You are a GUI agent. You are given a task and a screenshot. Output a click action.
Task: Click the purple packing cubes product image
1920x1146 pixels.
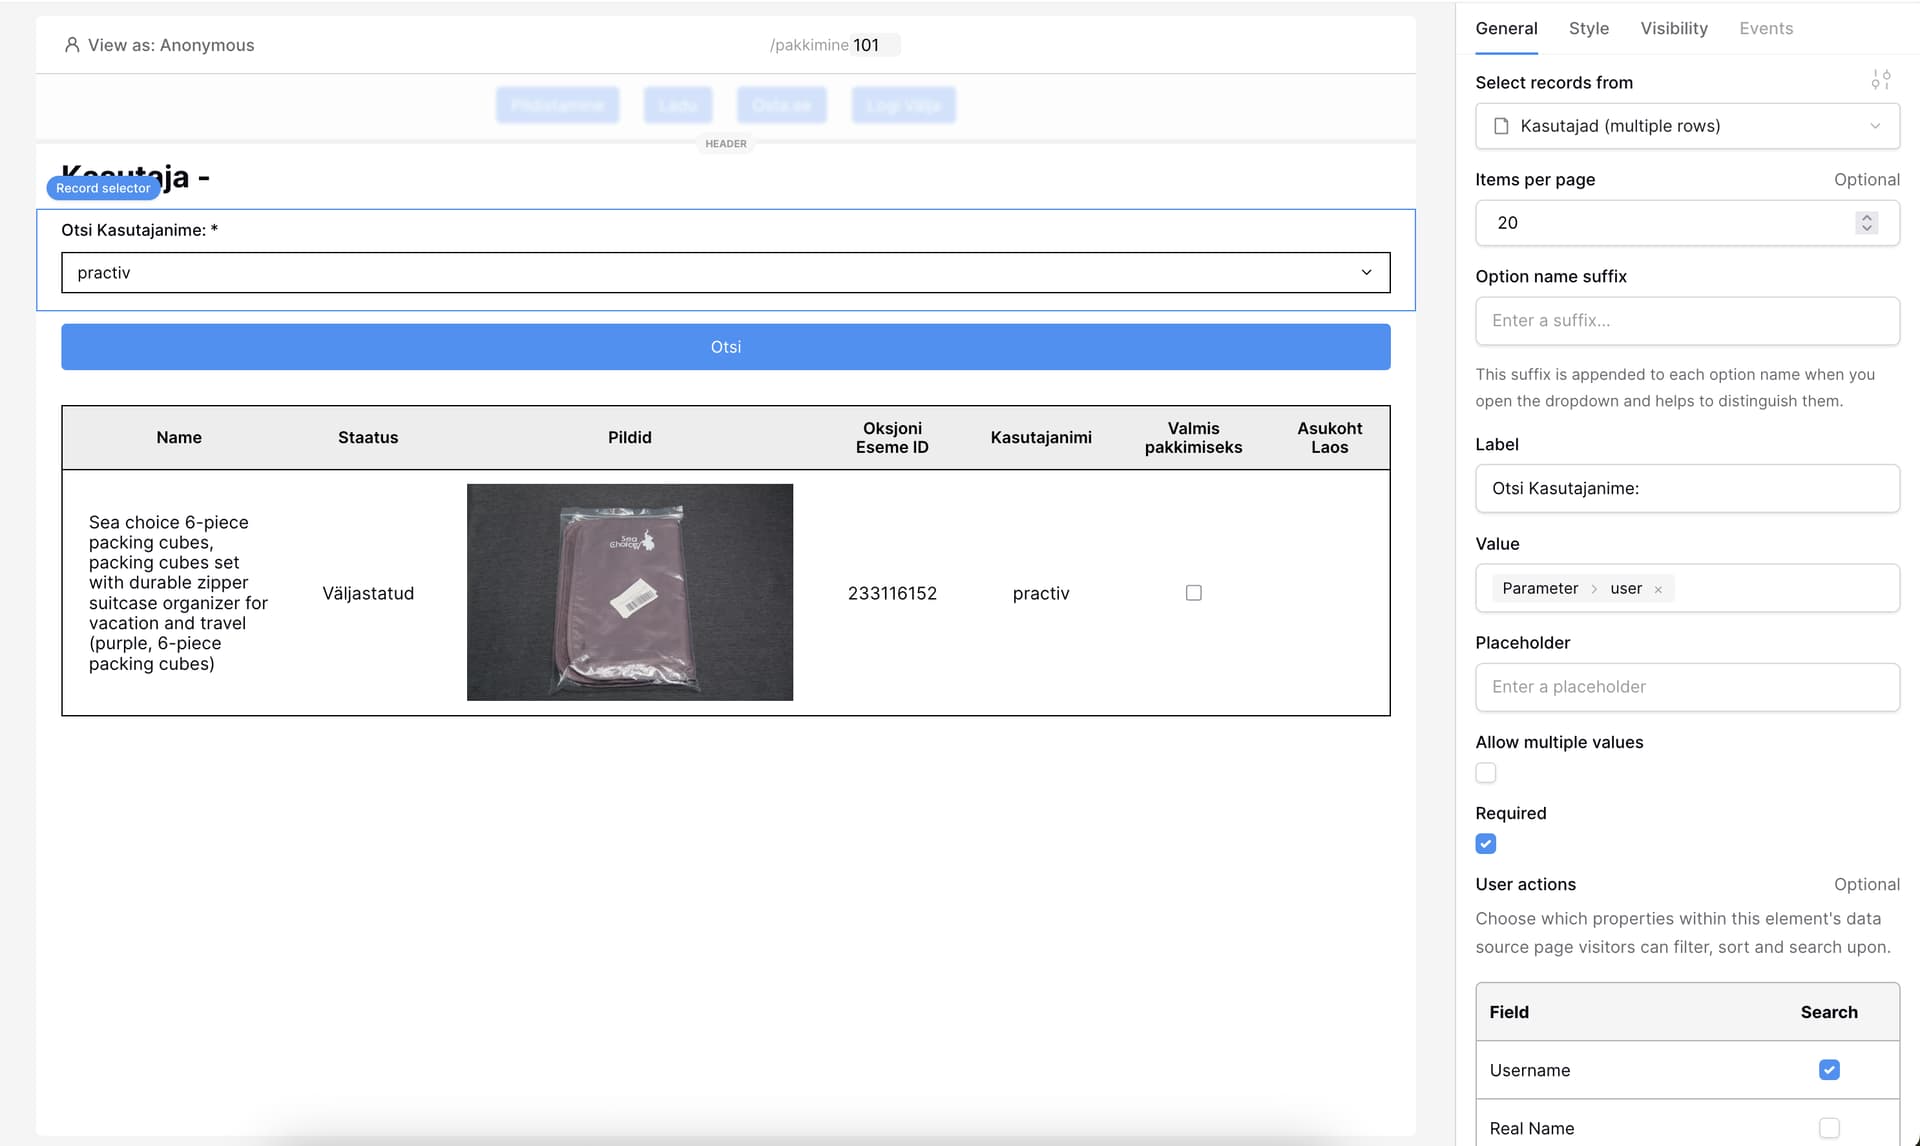tap(630, 592)
